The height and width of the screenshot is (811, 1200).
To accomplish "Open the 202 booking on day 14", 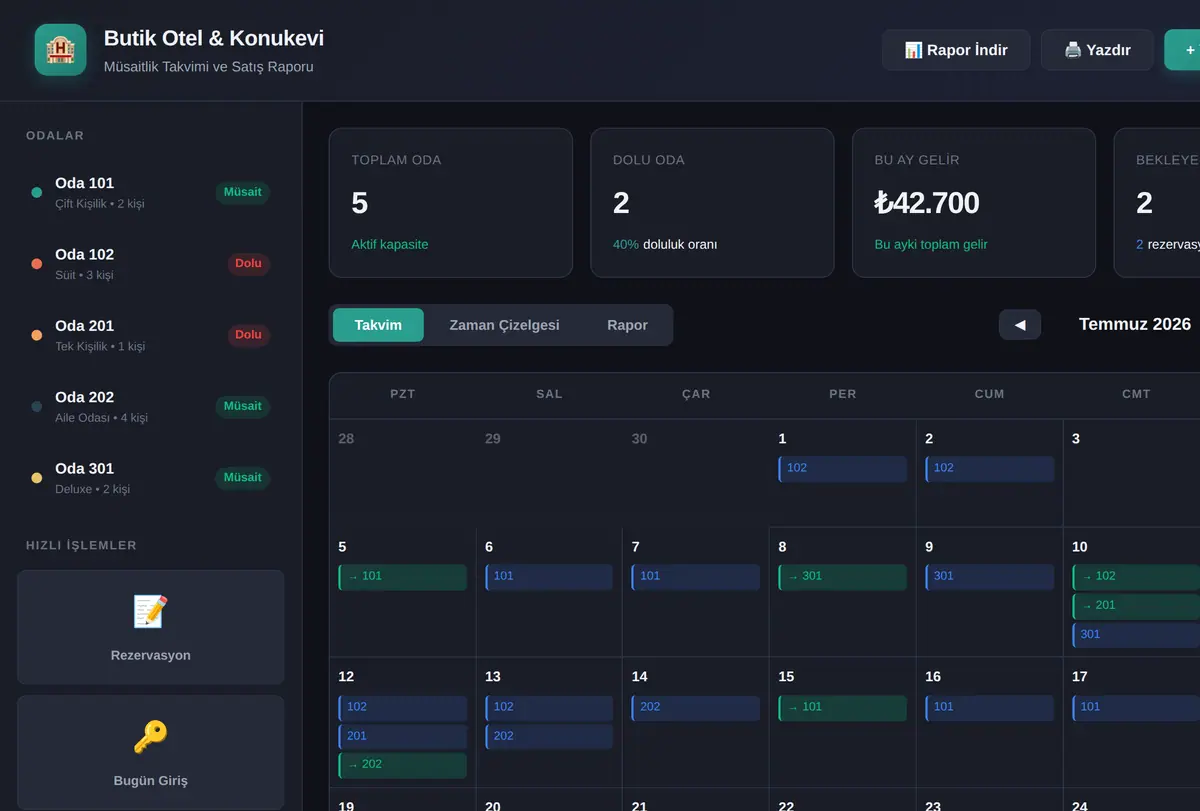I will (696, 708).
